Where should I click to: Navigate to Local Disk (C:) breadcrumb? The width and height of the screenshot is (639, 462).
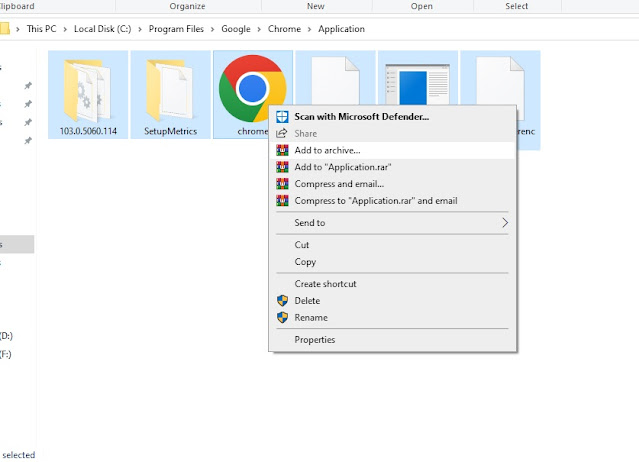(x=102, y=29)
